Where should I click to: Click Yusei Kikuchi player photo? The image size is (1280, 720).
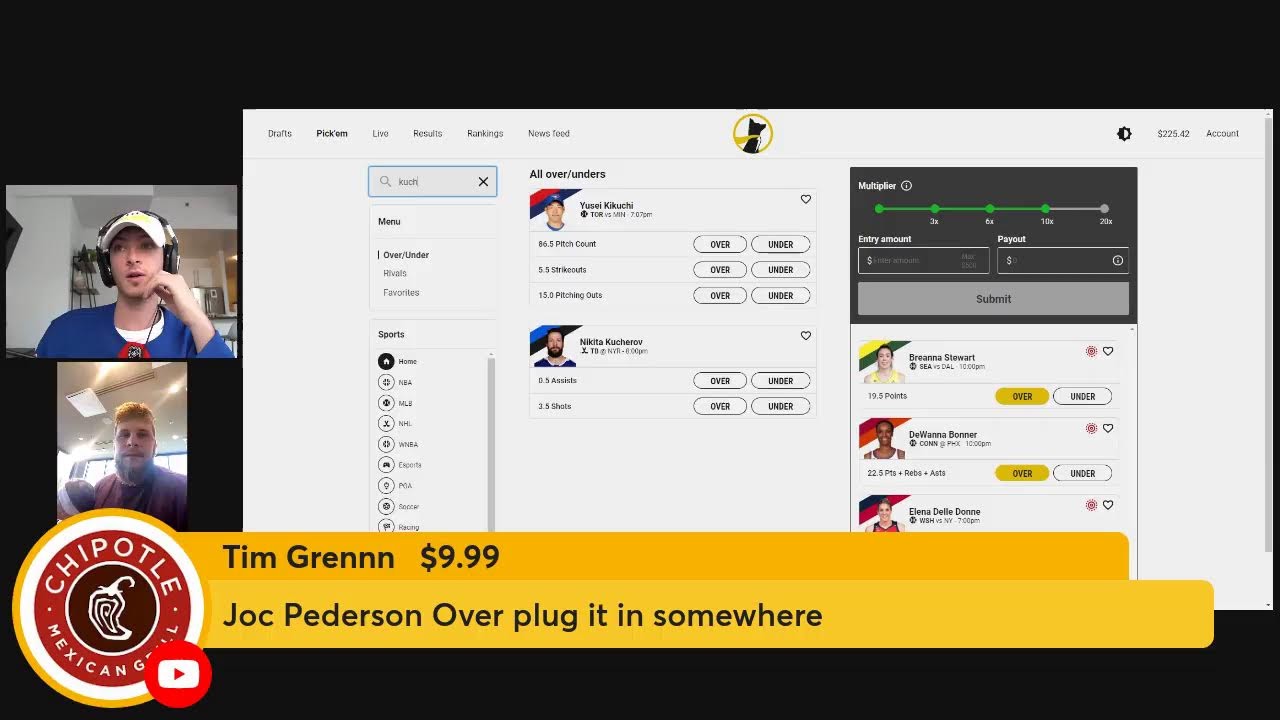(555, 211)
